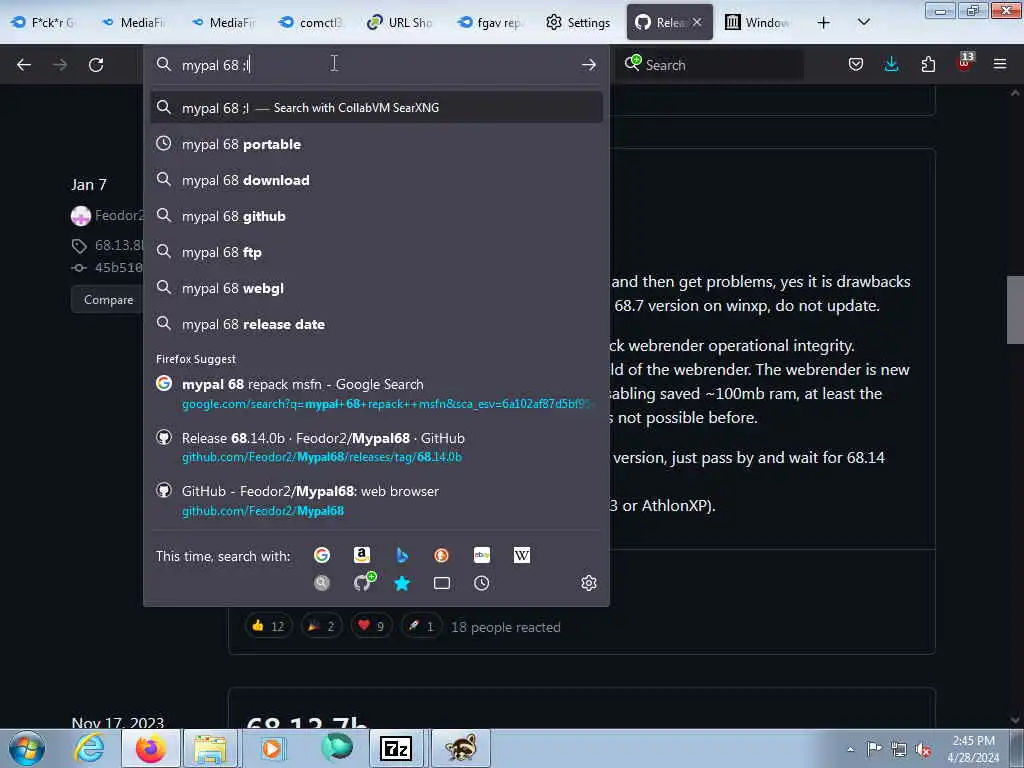Search in Bookmarks via star icon
The image size is (1024, 768).
click(x=402, y=583)
